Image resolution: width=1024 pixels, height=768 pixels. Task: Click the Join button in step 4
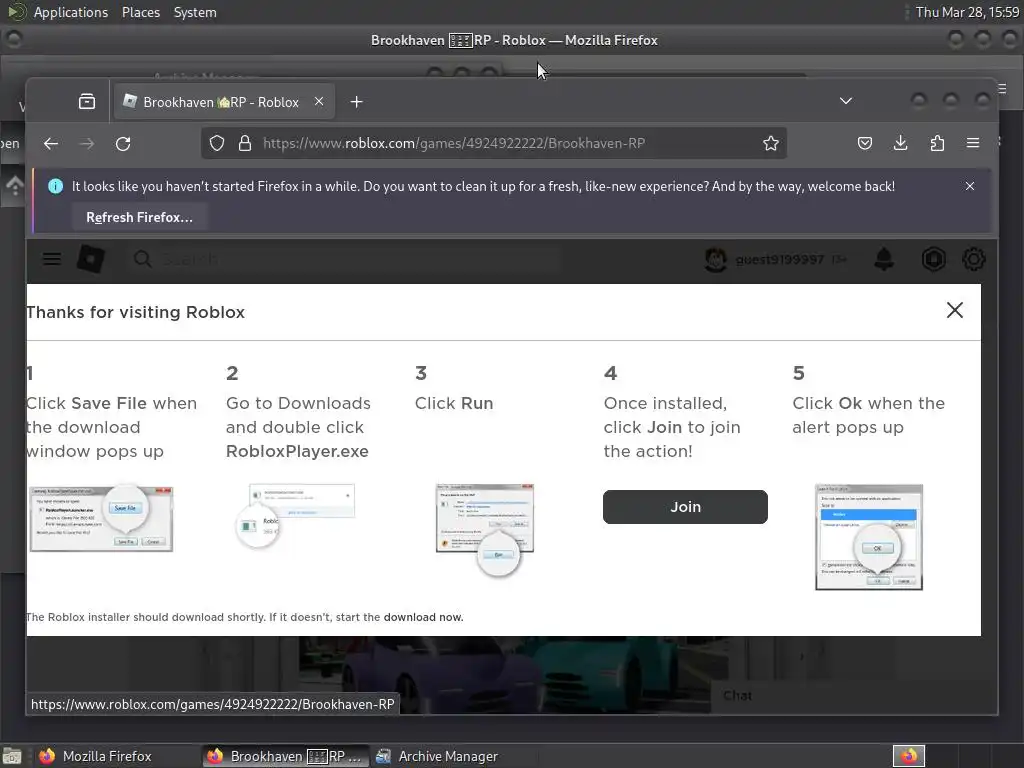(685, 507)
